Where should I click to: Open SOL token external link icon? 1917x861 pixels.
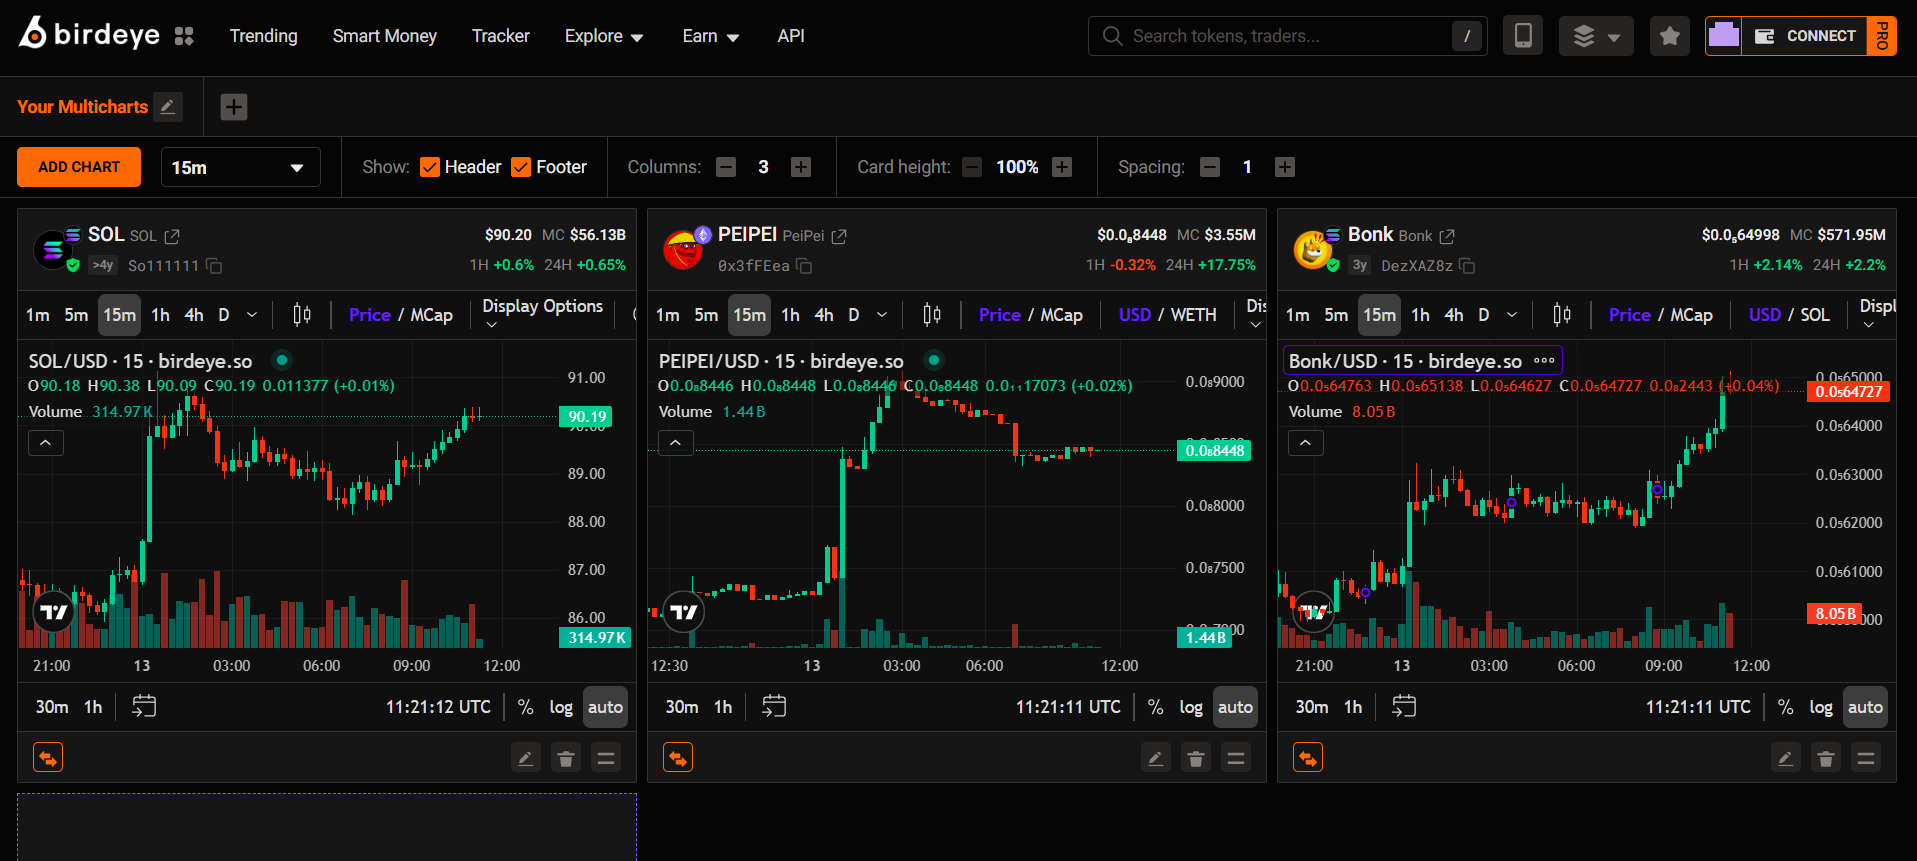(x=172, y=236)
